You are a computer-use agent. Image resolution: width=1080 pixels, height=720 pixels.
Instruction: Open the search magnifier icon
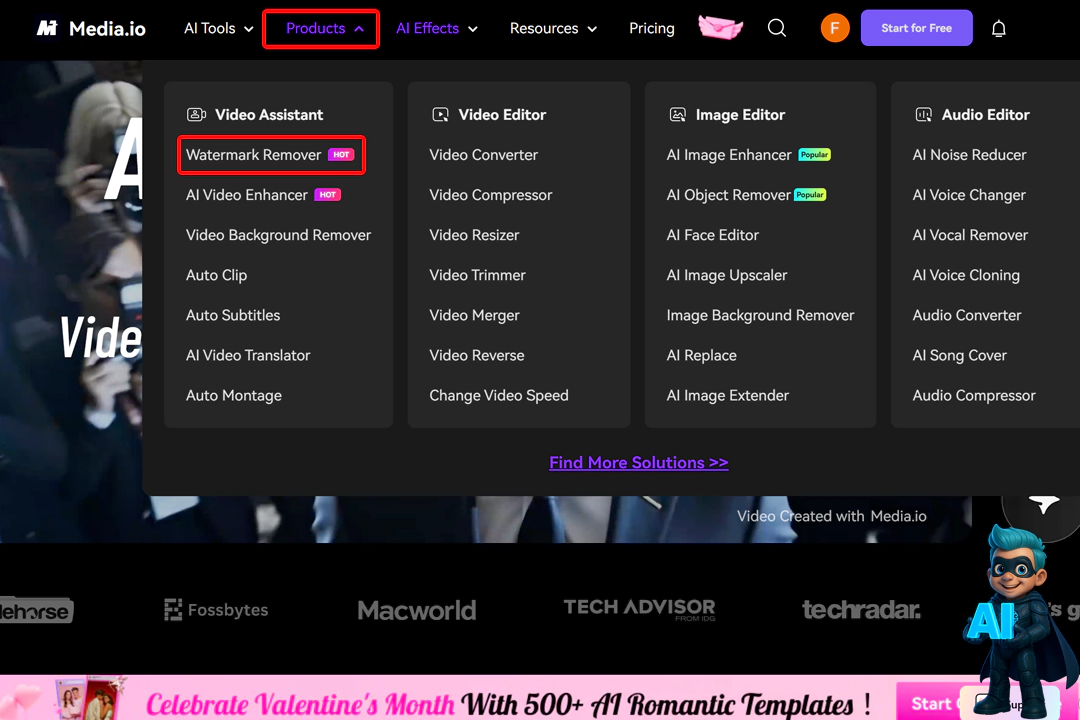tap(777, 28)
